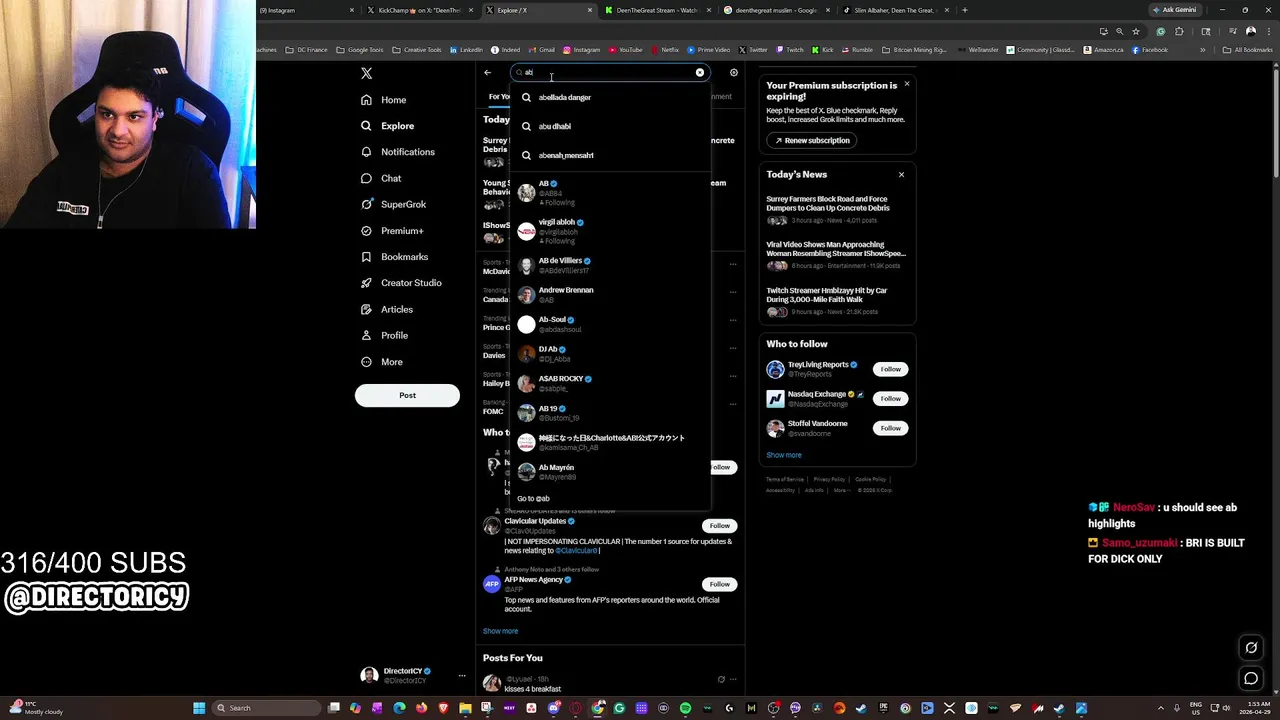Open Ab-Soul profile result
The image size is (1280, 720).
pyautogui.click(x=610, y=324)
